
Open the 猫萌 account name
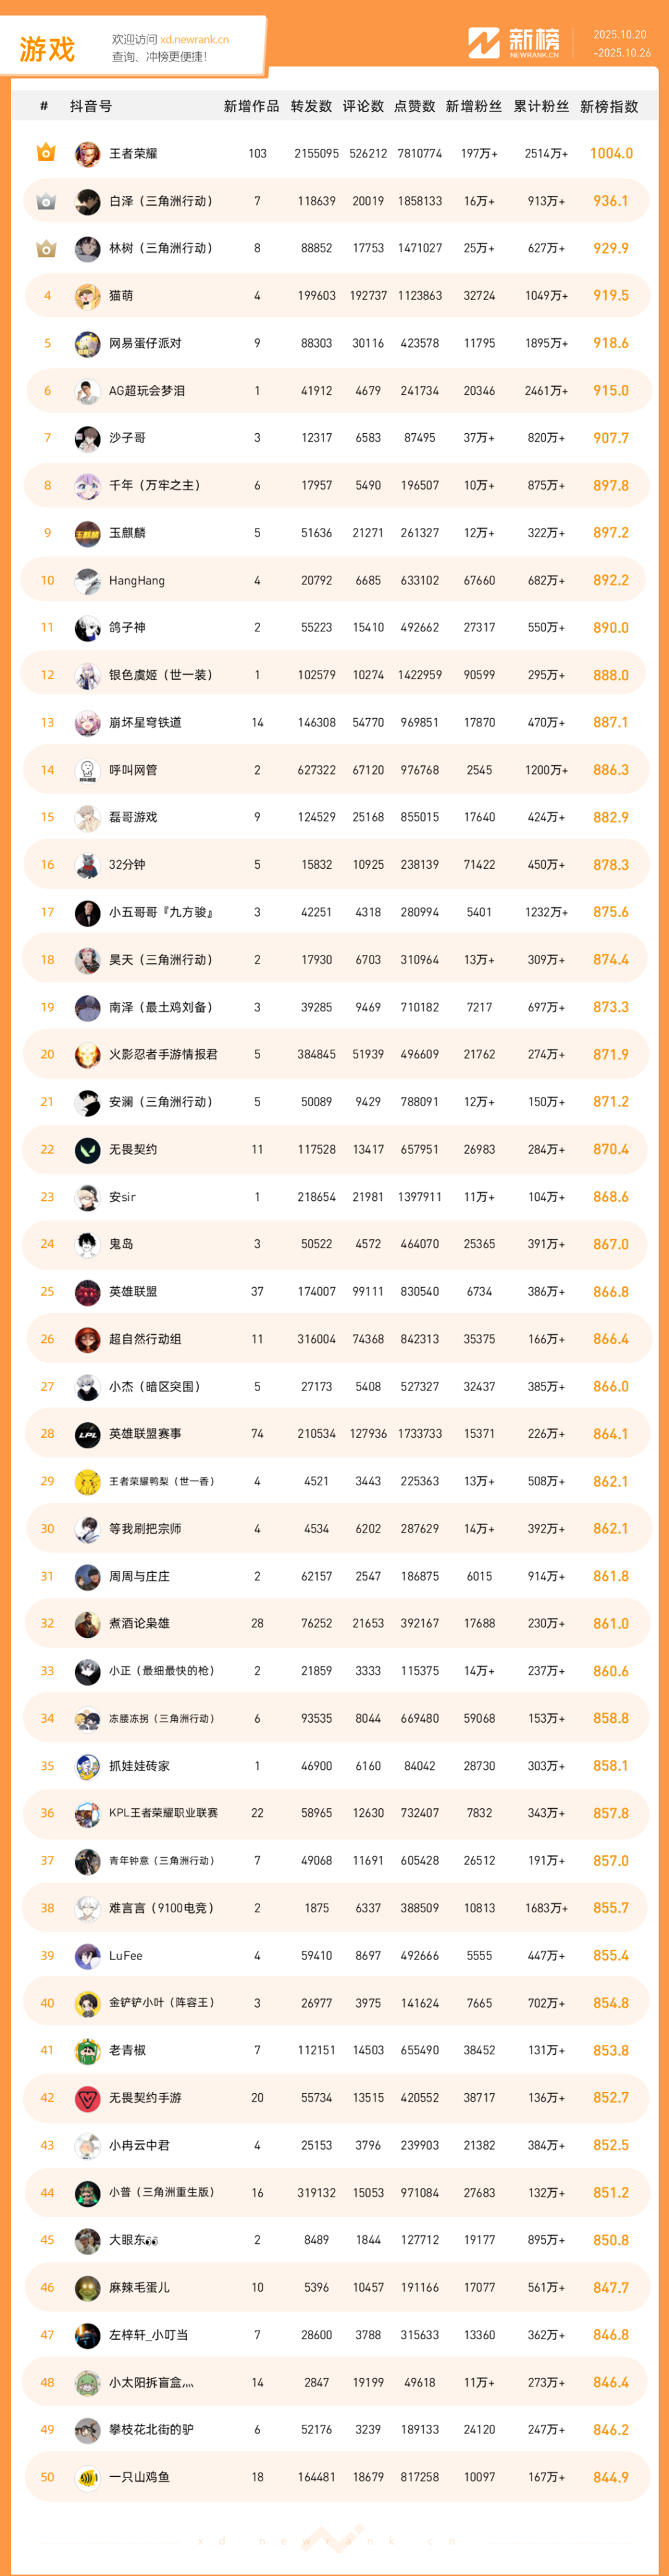121,296
